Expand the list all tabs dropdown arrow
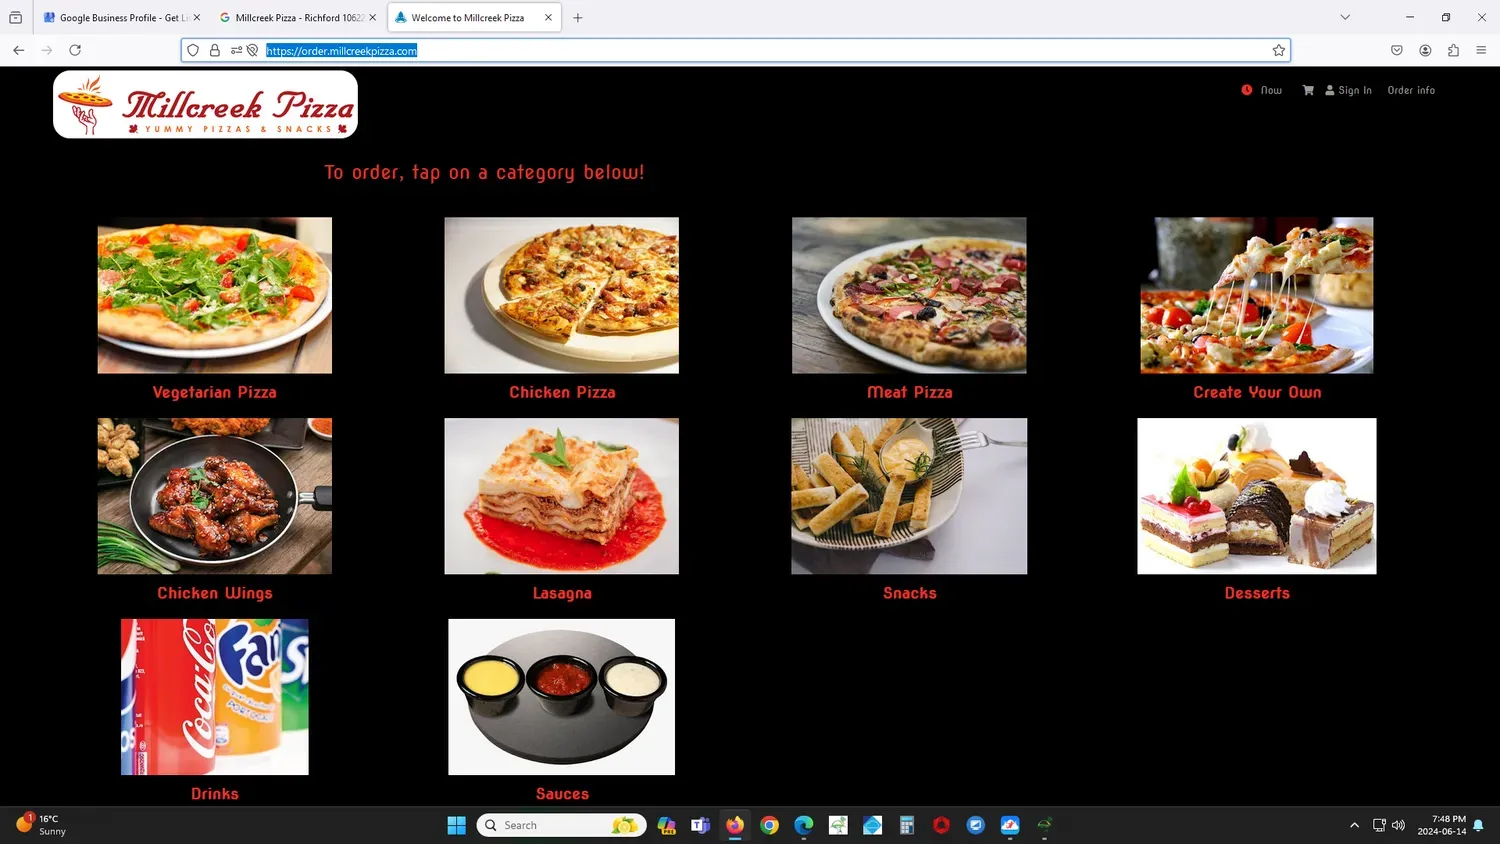The height and width of the screenshot is (844, 1500). coord(1345,18)
